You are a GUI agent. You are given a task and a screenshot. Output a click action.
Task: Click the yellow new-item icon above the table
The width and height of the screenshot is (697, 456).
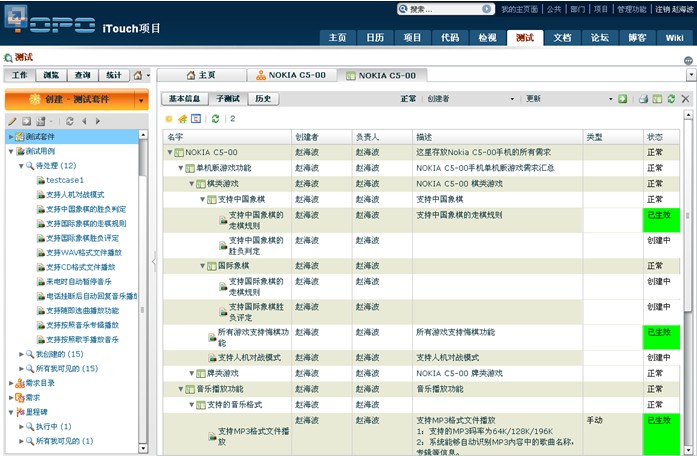(x=169, y=119)
